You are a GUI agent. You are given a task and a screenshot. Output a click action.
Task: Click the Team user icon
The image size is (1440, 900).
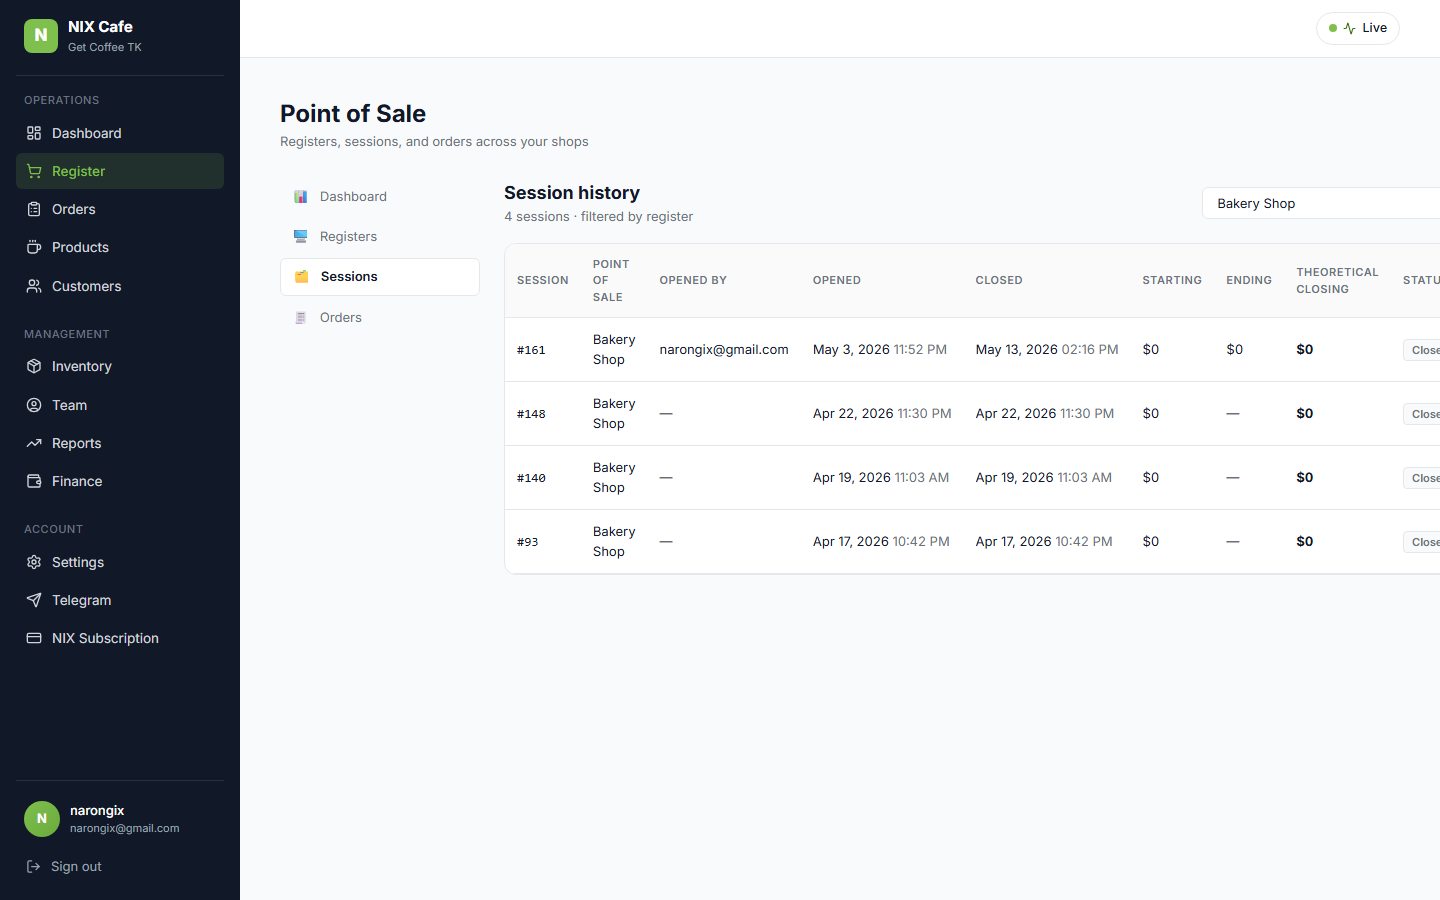coord(34,405)
